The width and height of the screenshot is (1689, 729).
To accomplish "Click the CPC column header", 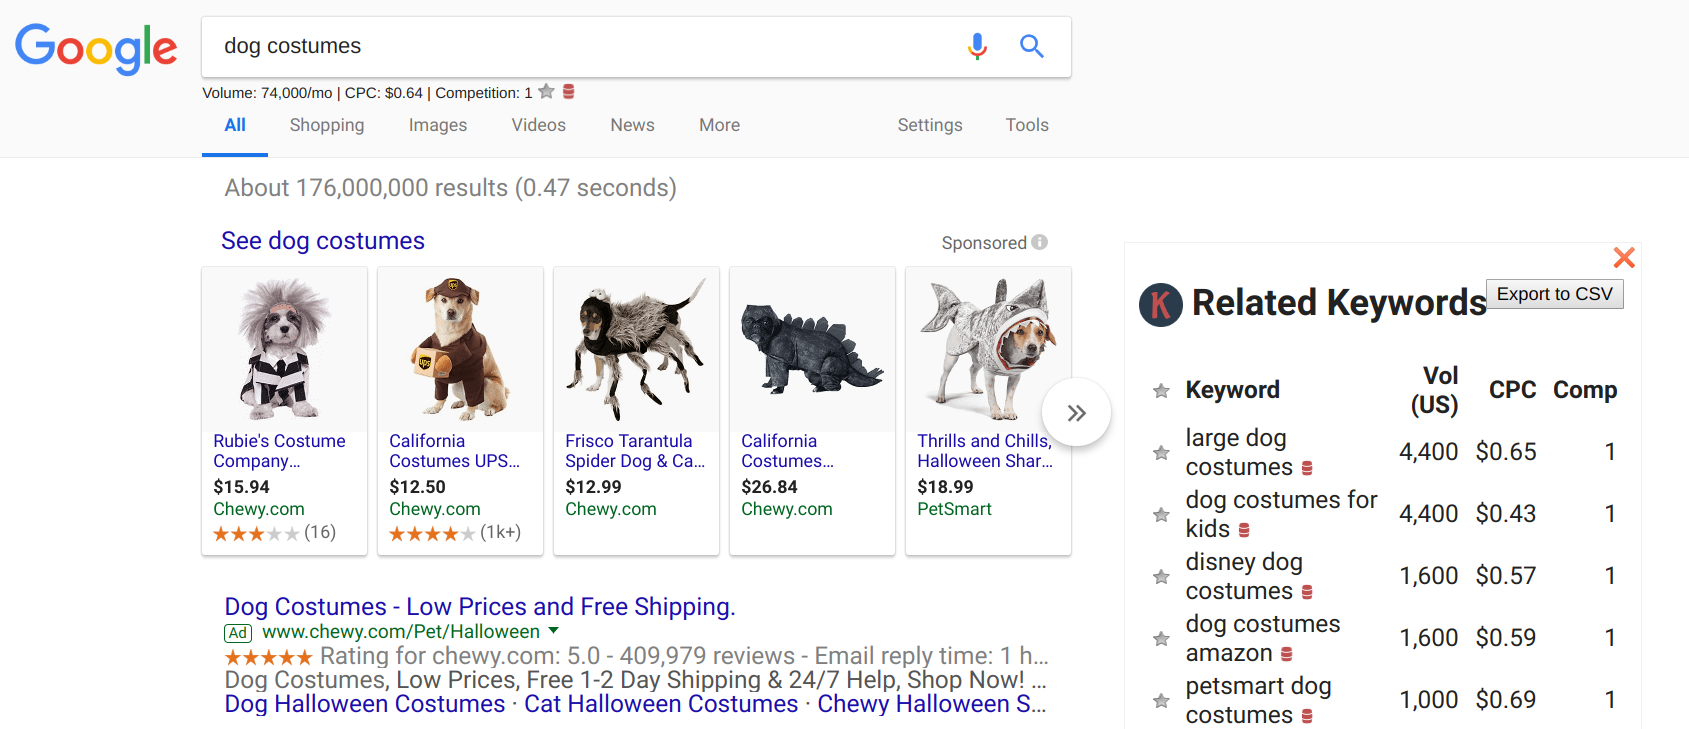I will [1512, 390].
